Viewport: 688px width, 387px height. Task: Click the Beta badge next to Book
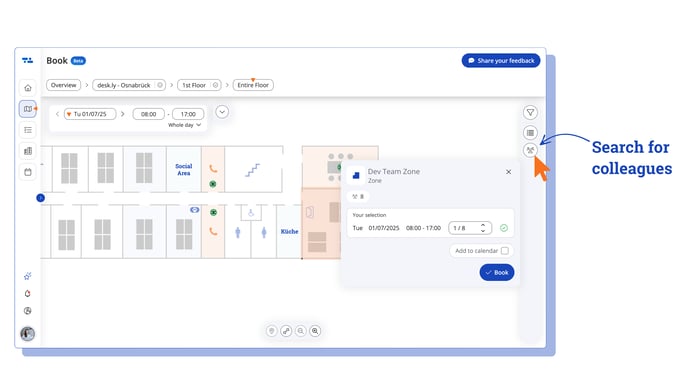coord(78,61)
